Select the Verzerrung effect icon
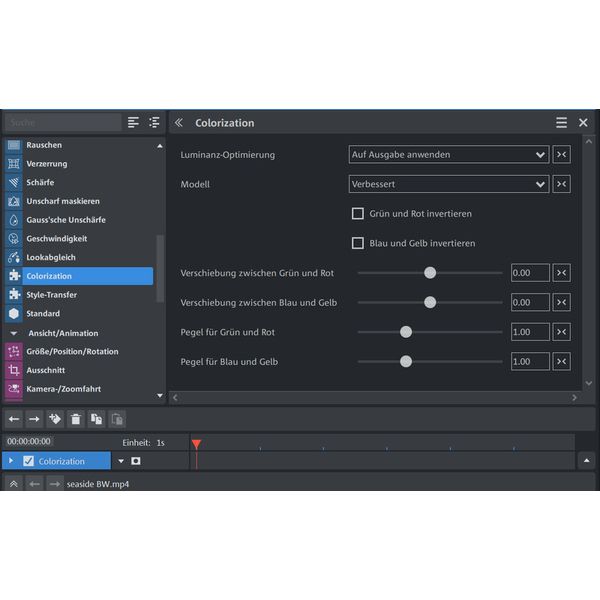This screenshot has height=600, width=600. pyautogui.click(x=14, y=164)
